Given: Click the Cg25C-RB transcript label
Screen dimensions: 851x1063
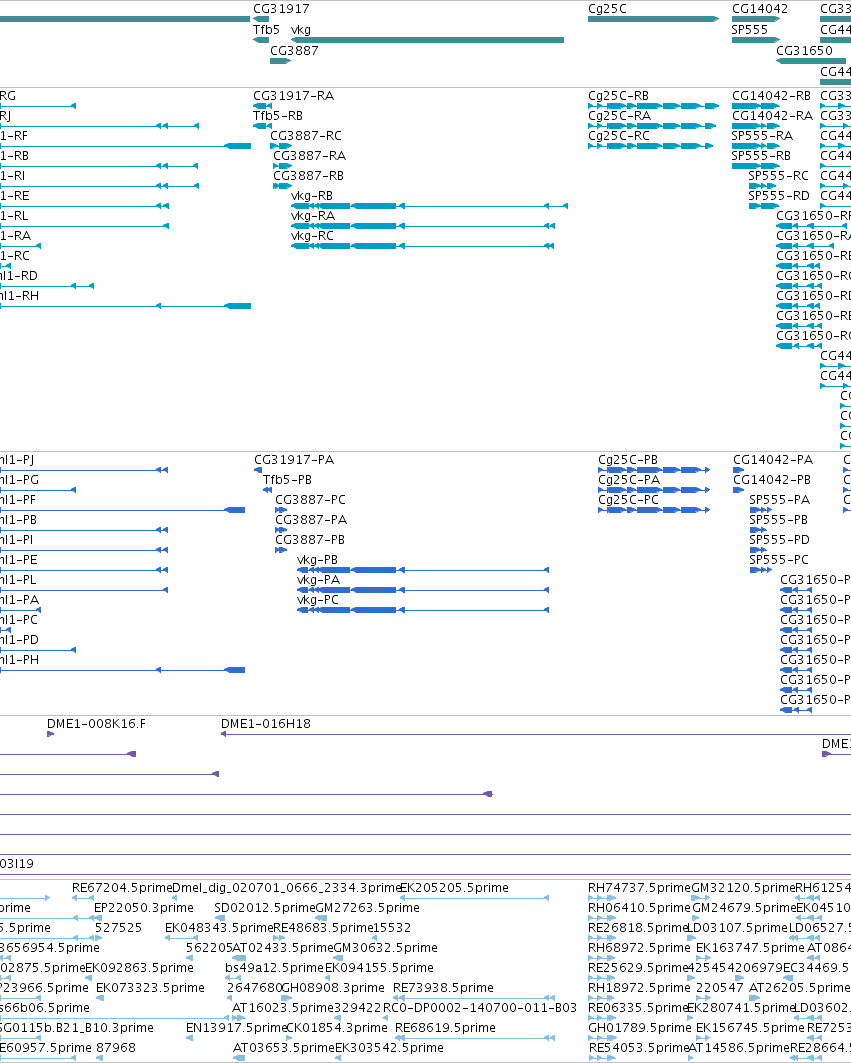Looking at the screenshot, I should tap(618, 96).
